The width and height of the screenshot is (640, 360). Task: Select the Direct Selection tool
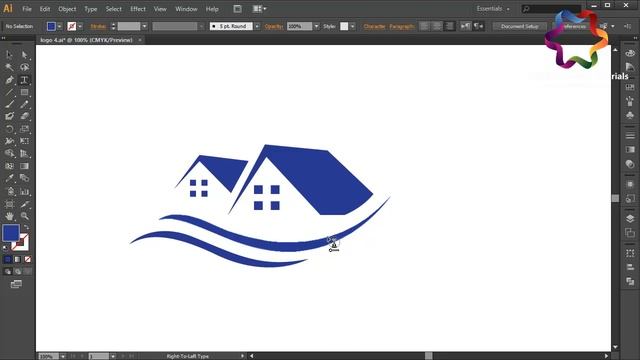(24, 55)
